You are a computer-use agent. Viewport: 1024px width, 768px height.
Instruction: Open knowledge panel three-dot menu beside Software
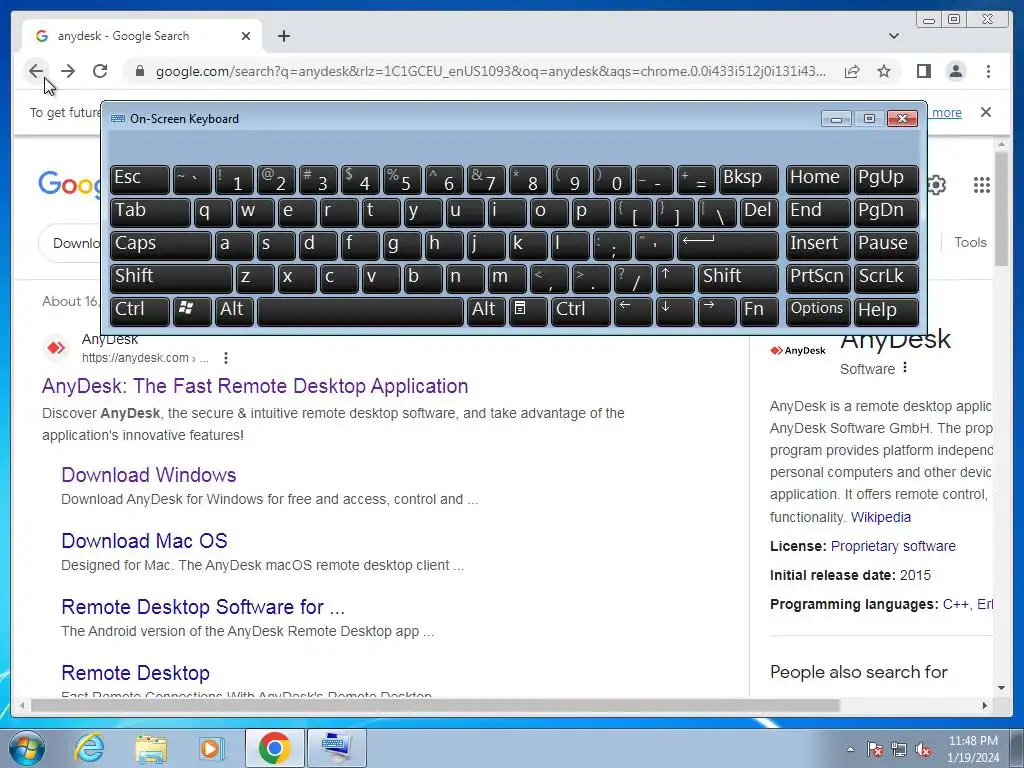[x=905, y=368]
